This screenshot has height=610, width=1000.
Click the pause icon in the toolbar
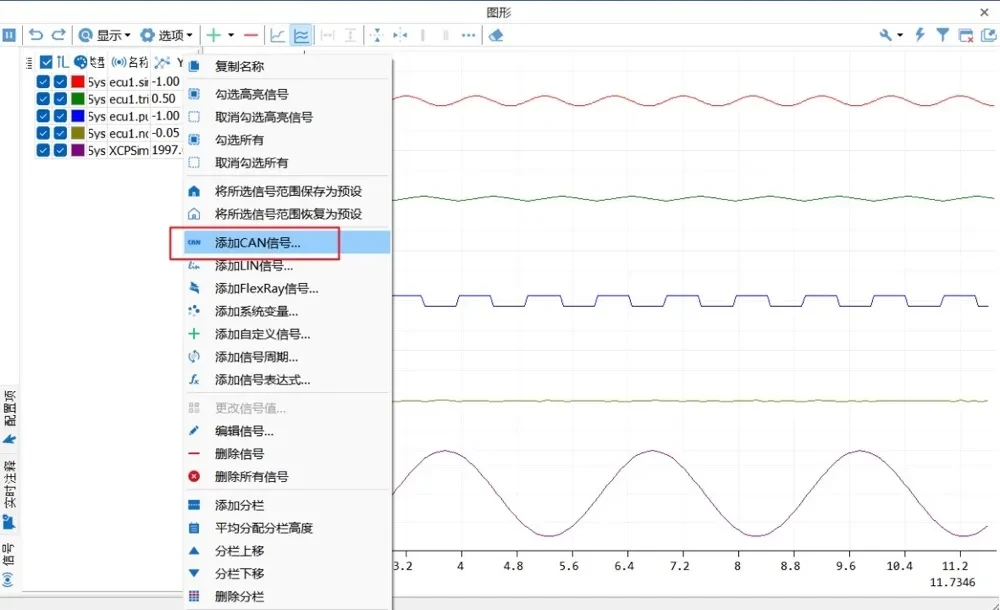(9, 35)
